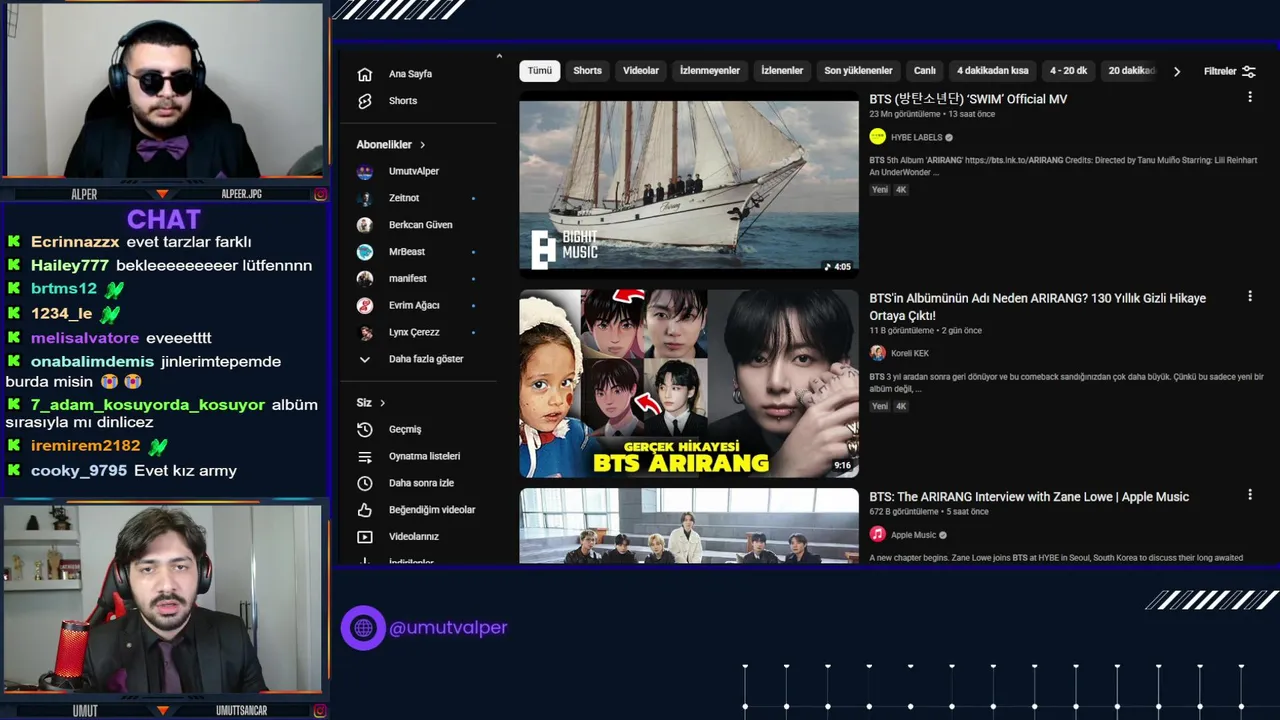Select the Tümü filter chip
Image resolution: width=1280 pixels, height=720 pixels.
(540, 71)
